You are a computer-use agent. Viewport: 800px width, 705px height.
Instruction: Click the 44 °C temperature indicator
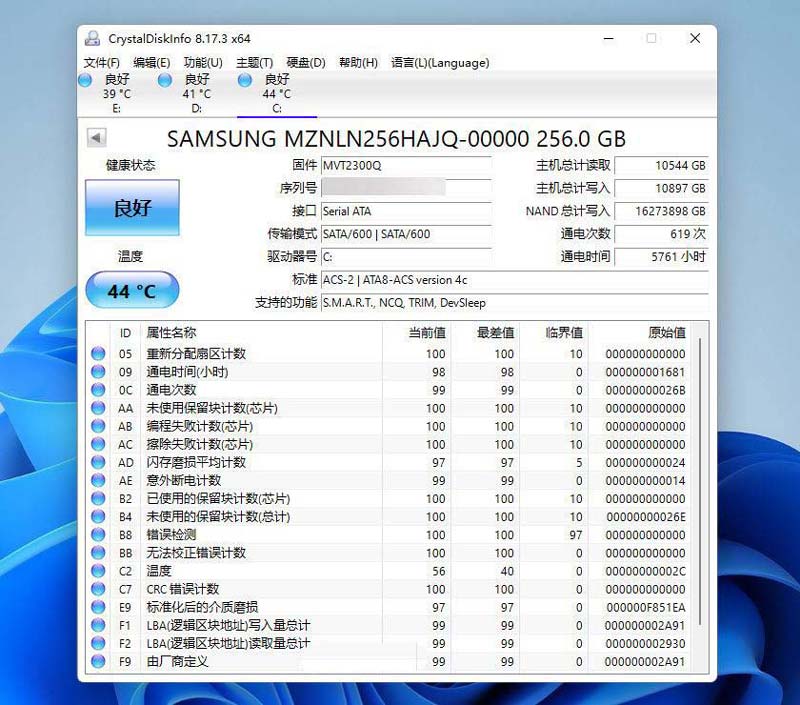(x=132, y=291)
